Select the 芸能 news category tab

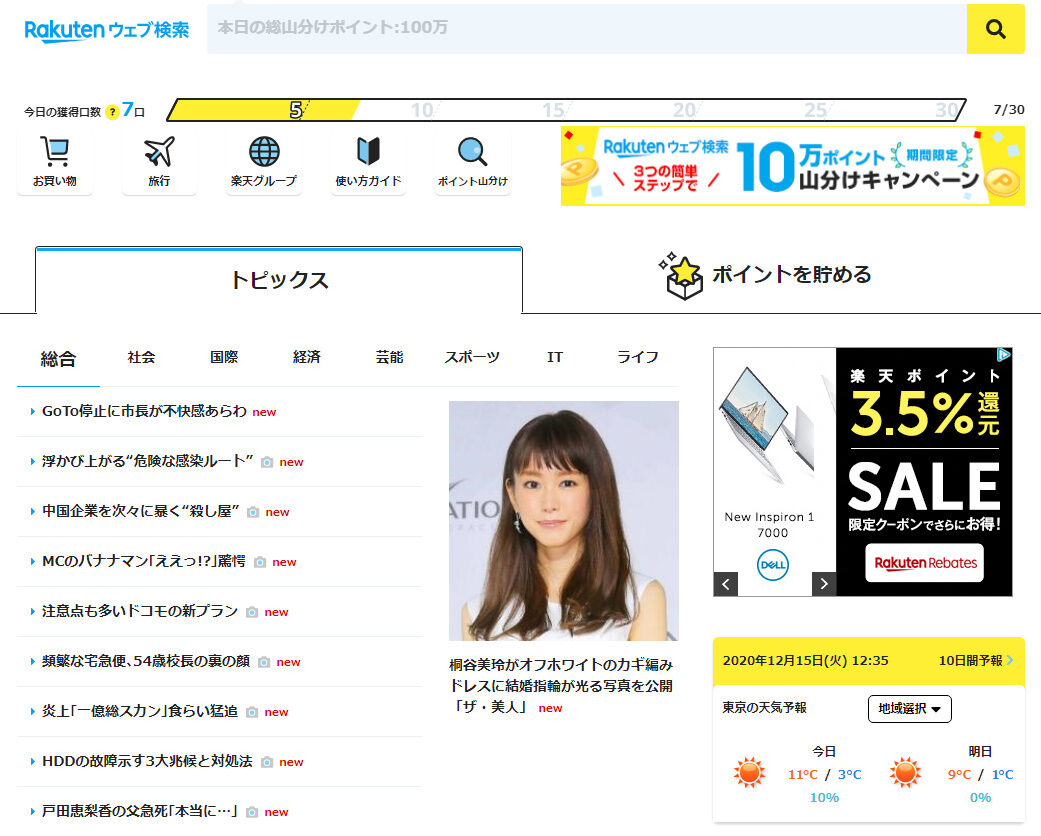click(x=389, y=357)
